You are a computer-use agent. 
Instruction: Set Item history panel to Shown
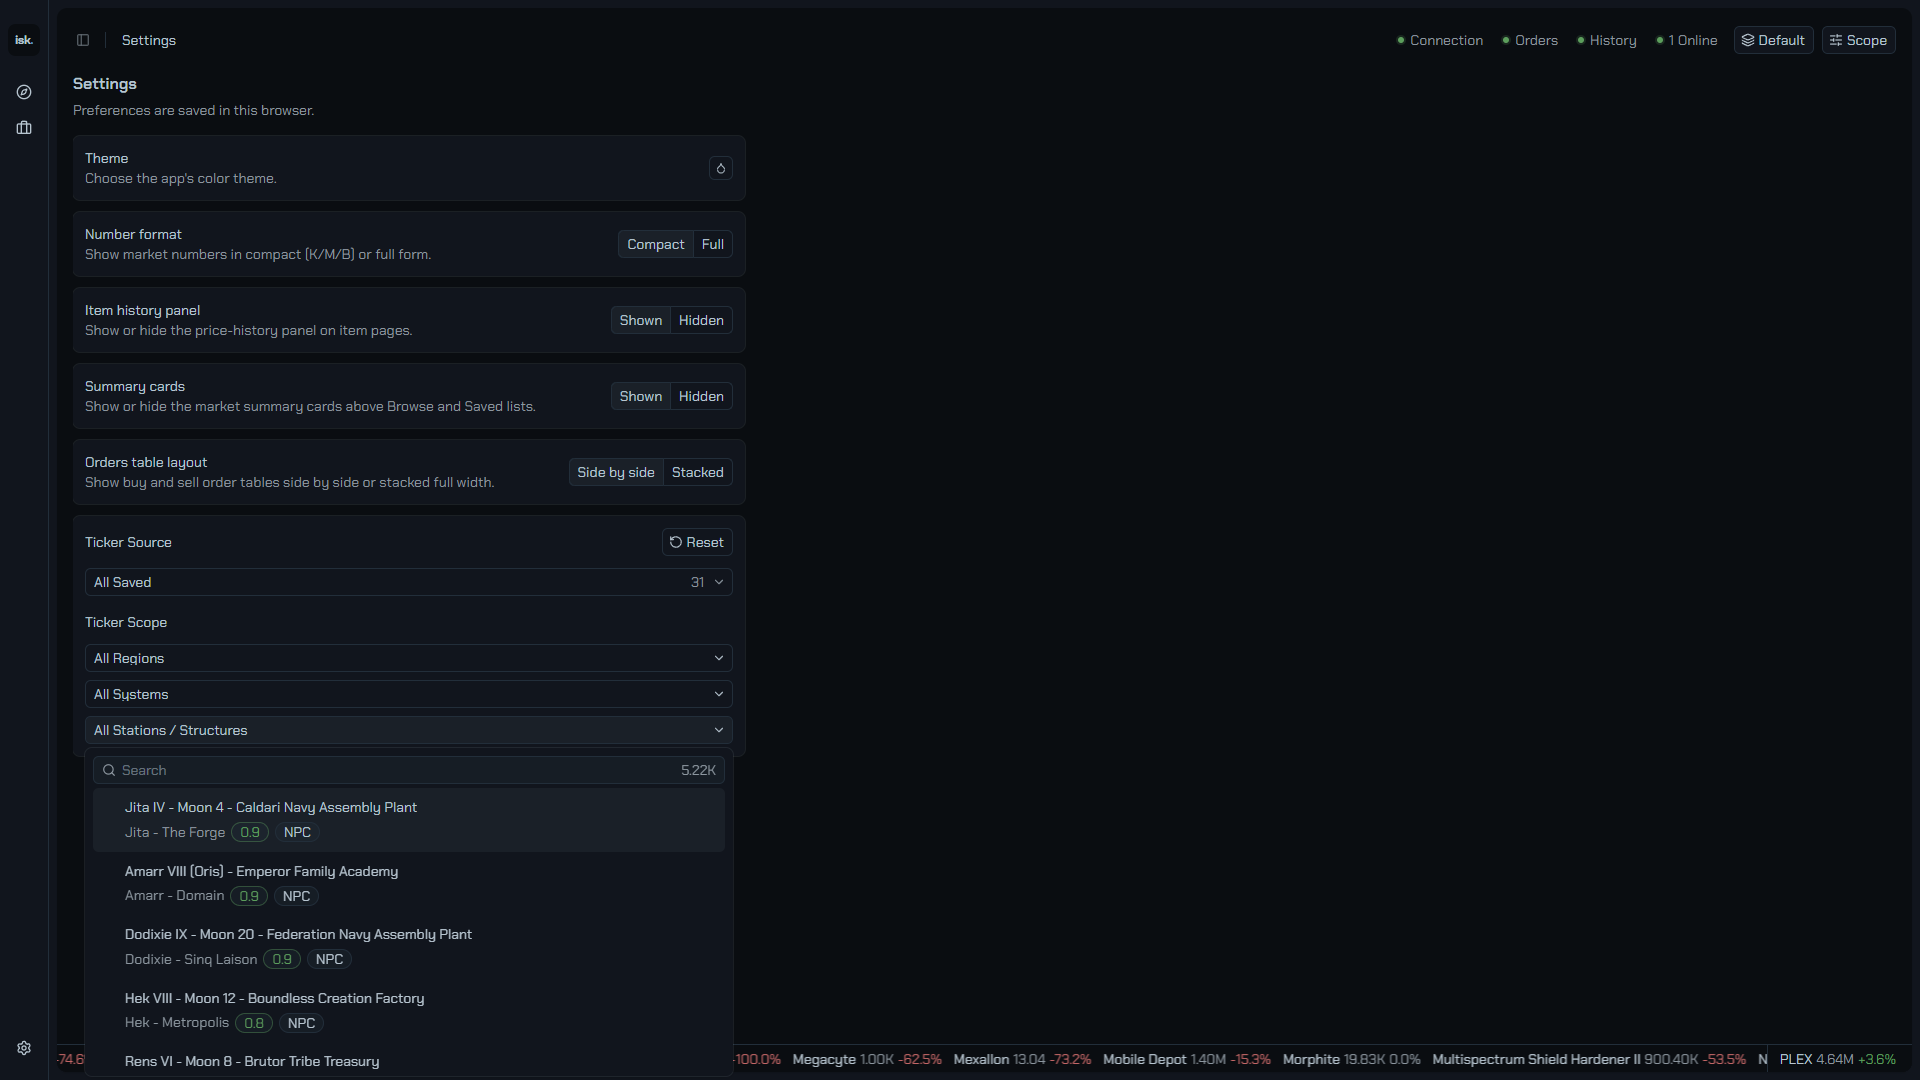[641, 320]
